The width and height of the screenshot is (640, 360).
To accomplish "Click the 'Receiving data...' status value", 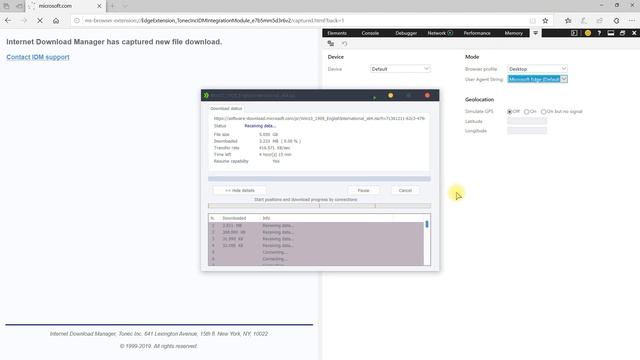I will coord(260,126).
